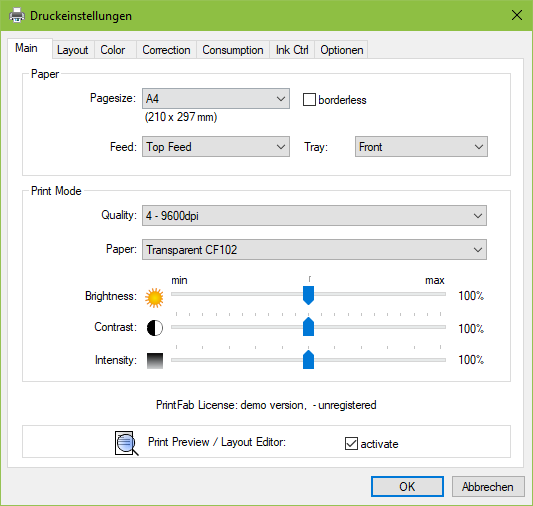
Task: Expand the Paper Transparent CF102 dropdown
Action: click(314, 249)
